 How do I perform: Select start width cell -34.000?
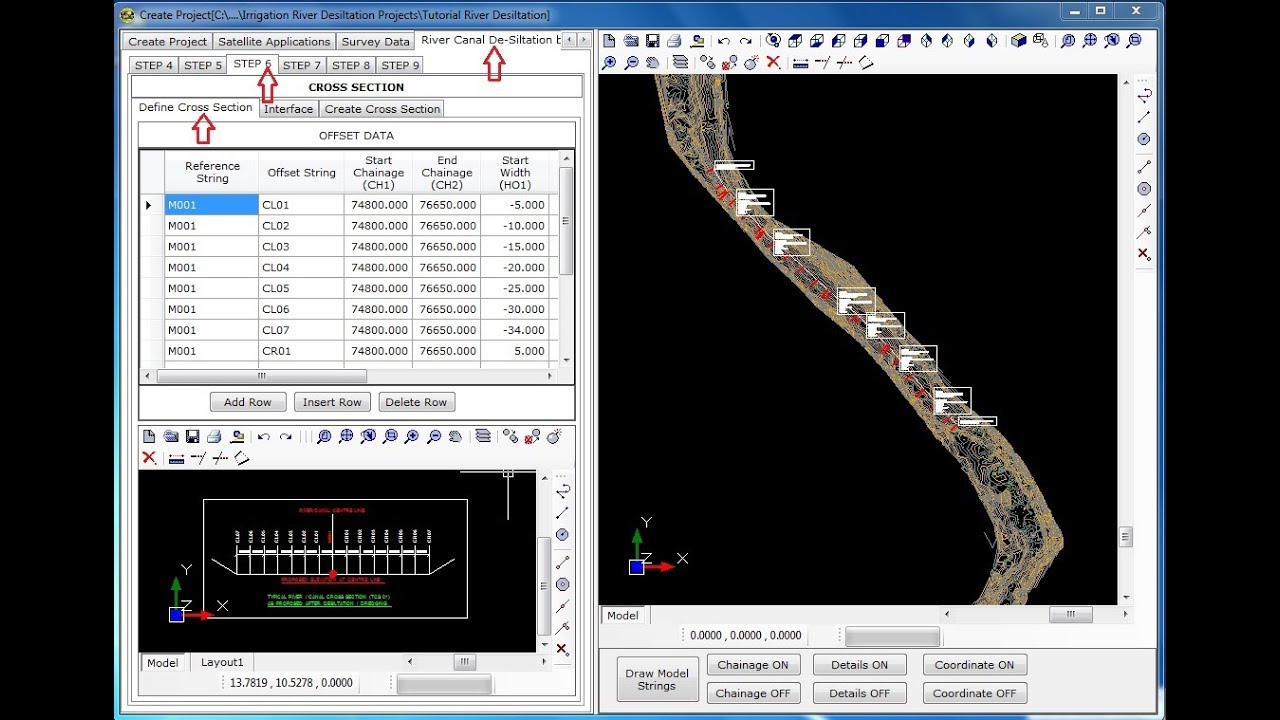[x=514, y=330]
